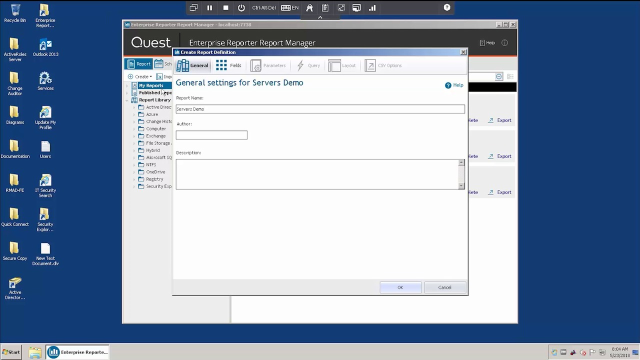The width and height of the screenshot is (640, 360).
Task: Select the Services desktop icon
Action: 45,81
